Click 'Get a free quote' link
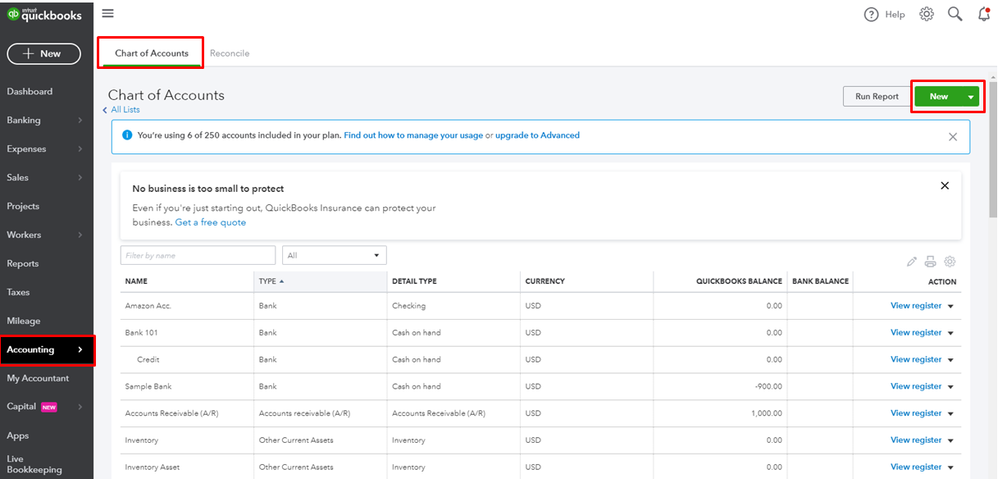 tap(211, 223)
